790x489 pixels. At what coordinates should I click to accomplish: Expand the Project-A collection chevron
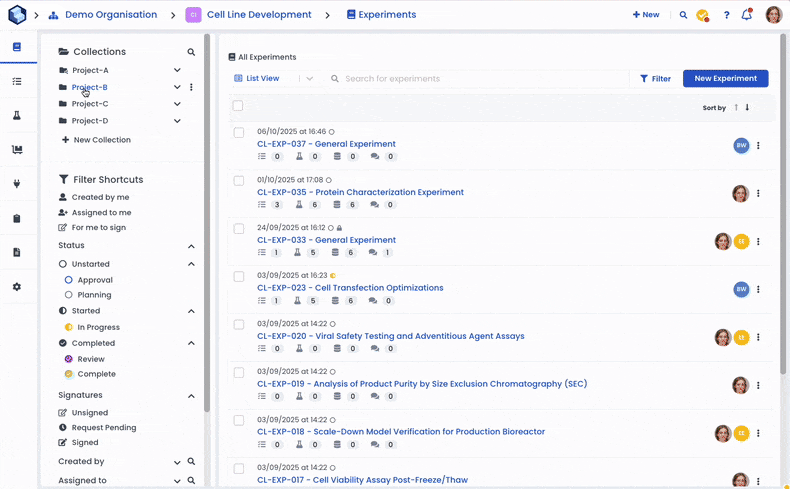(177, 70)
